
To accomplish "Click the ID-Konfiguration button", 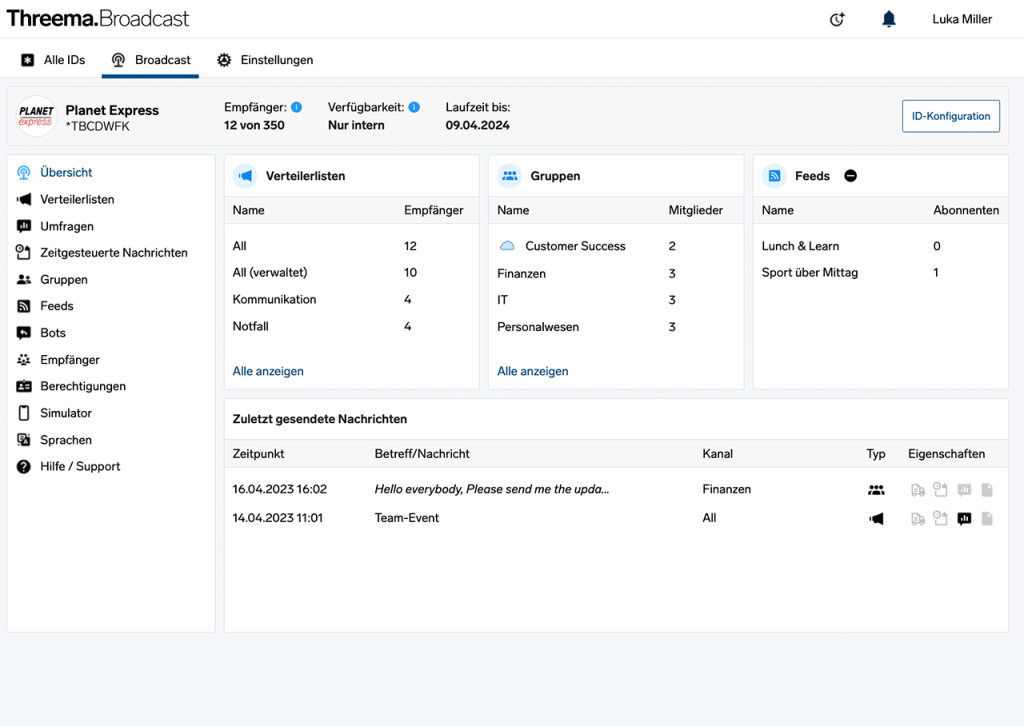I will [950, 116].
